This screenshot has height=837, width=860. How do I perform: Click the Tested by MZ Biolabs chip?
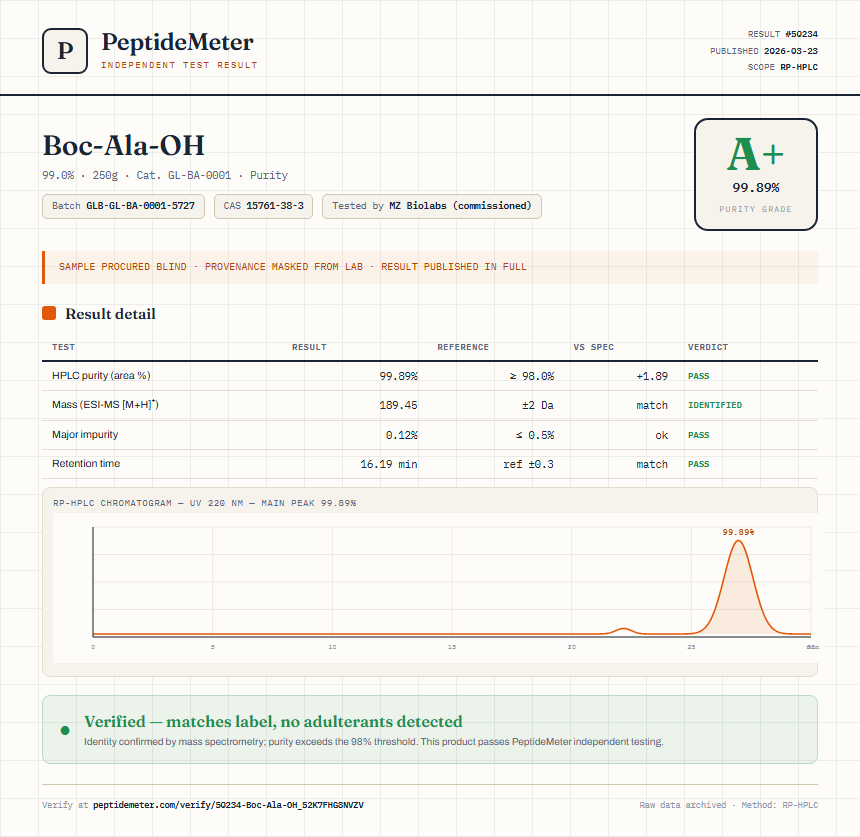[432, 206]
